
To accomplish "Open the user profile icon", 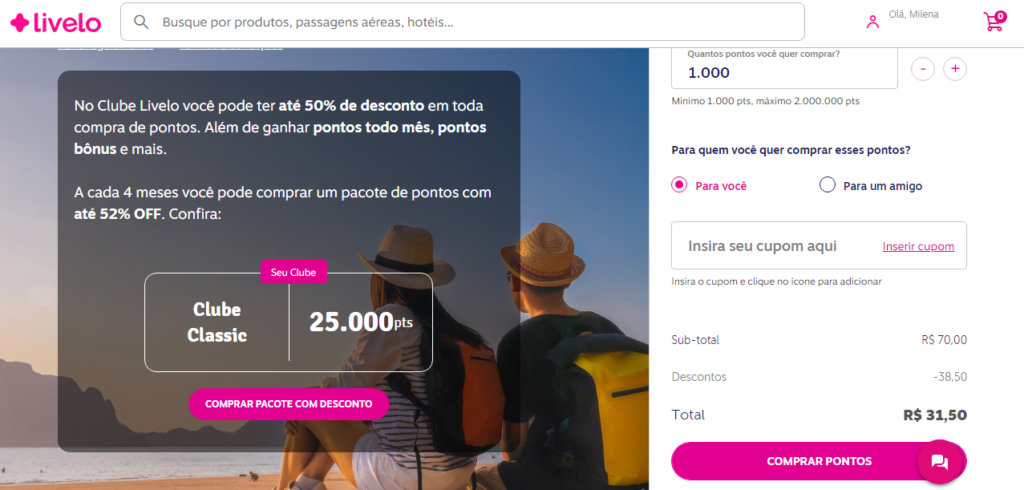I will coord(872,22).
